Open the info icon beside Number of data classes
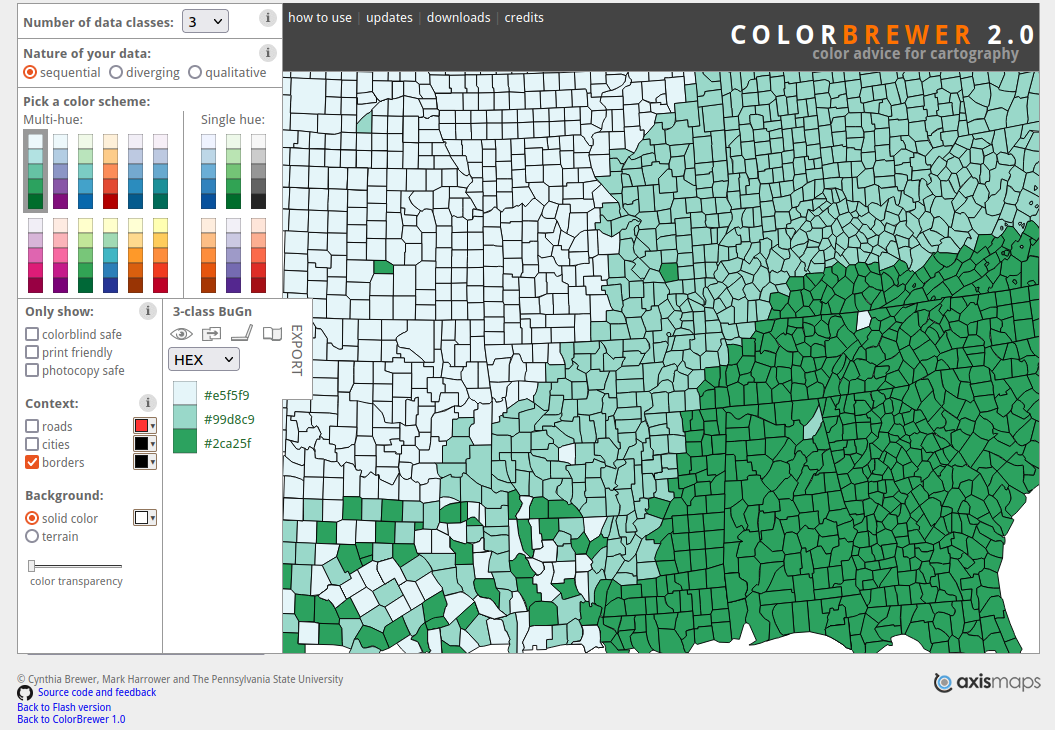 tap(268, 17)
